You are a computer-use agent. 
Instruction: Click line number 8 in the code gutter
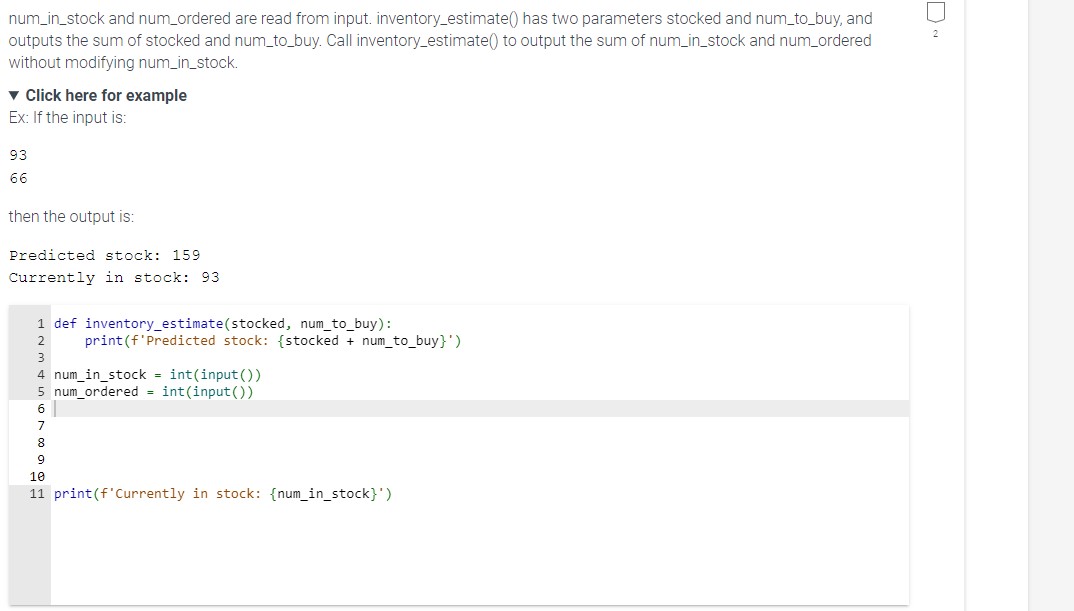point(40,441)
